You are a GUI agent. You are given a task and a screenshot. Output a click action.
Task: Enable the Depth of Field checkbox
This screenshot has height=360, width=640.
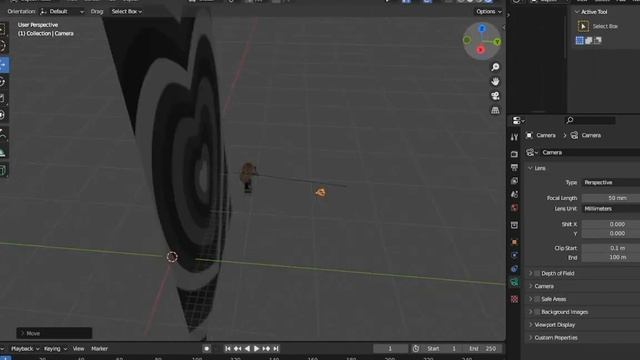537,273
